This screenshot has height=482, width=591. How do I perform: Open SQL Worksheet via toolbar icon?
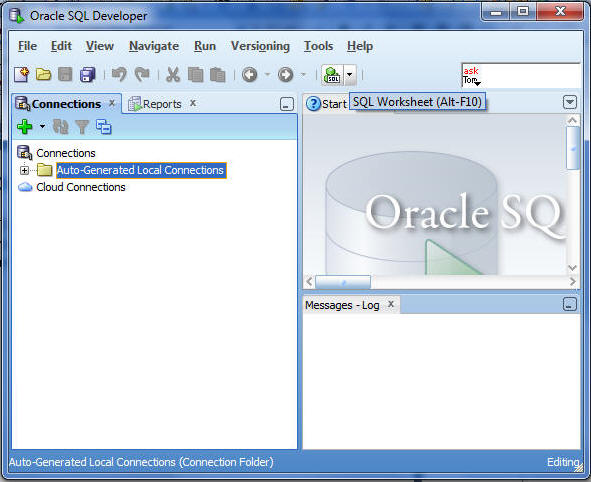click(332, 75)
